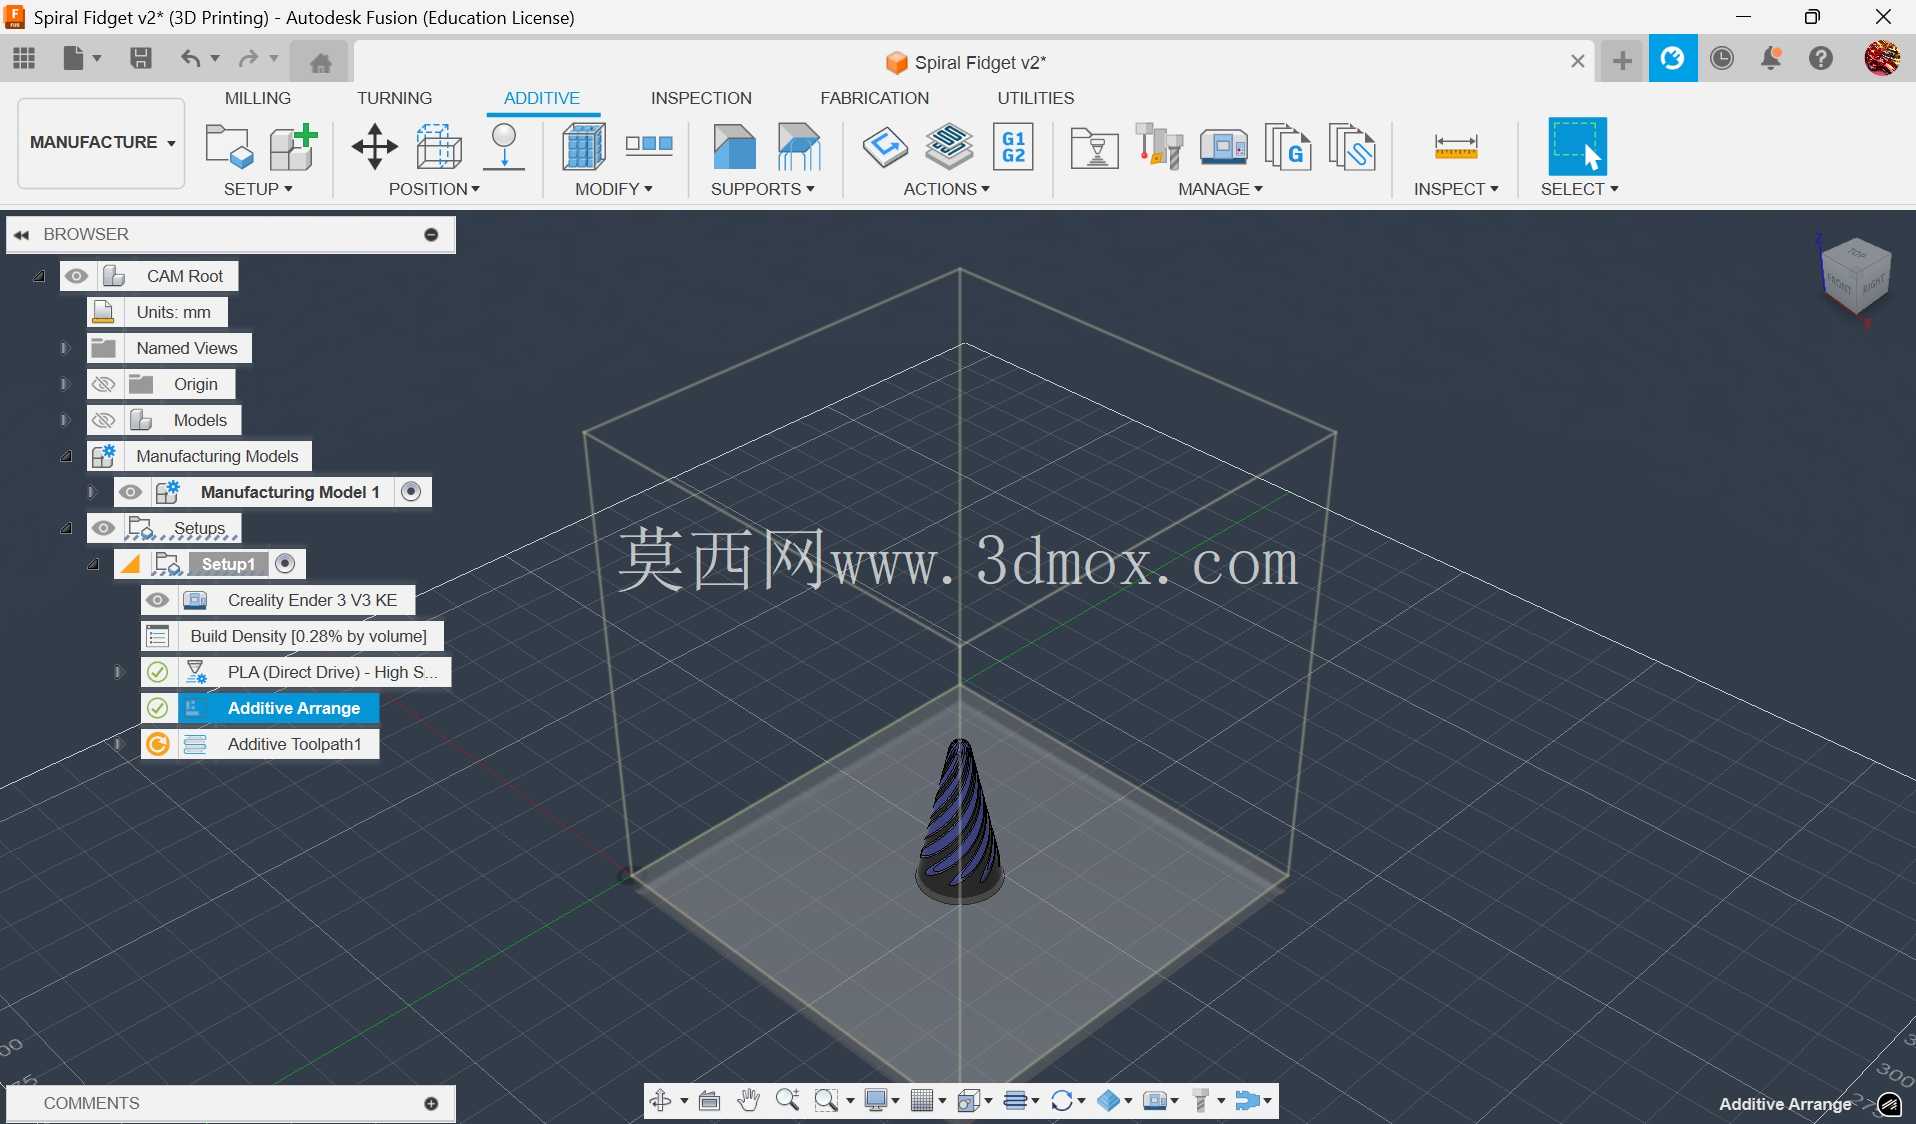Open the MANUFACTURE workspace dropdown
The image size is (1916, 1124).
pos(101,143)
